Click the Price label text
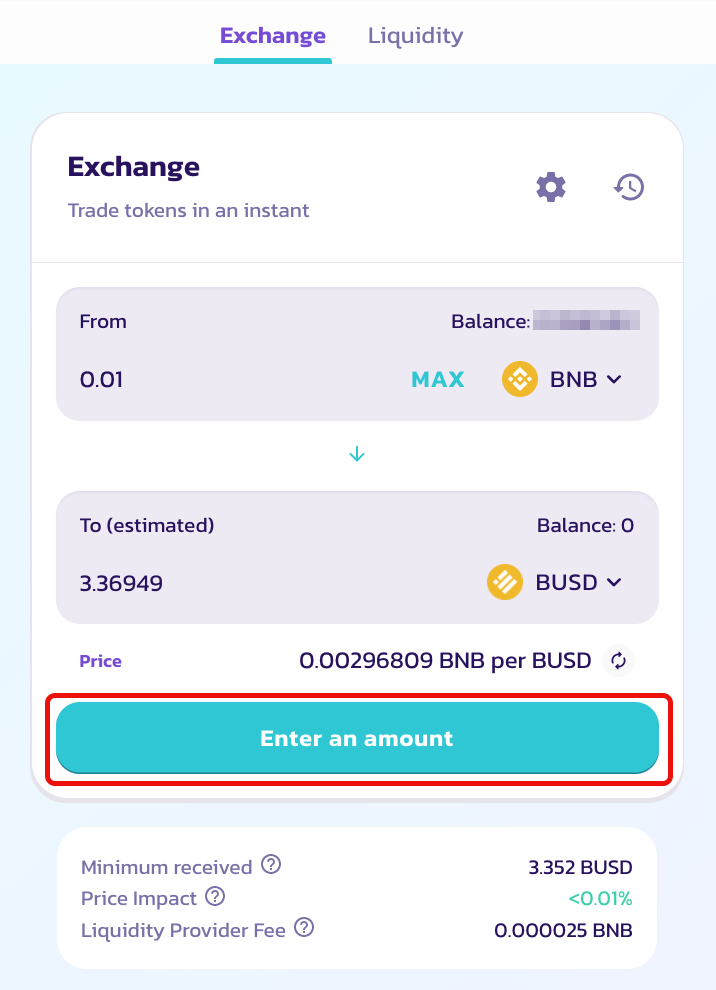Image resolution: width=716 pixels, height=990 pixels. [x=100, y=661]
